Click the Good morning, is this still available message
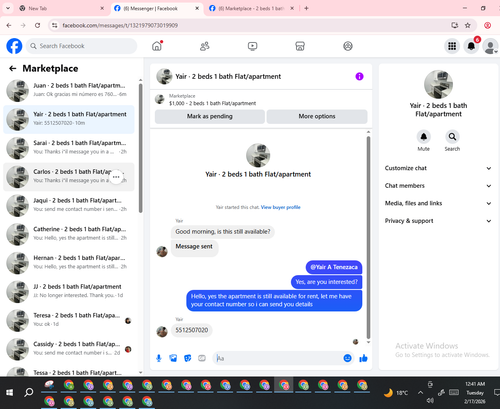The image size is (500, 409). click(223, 232)
